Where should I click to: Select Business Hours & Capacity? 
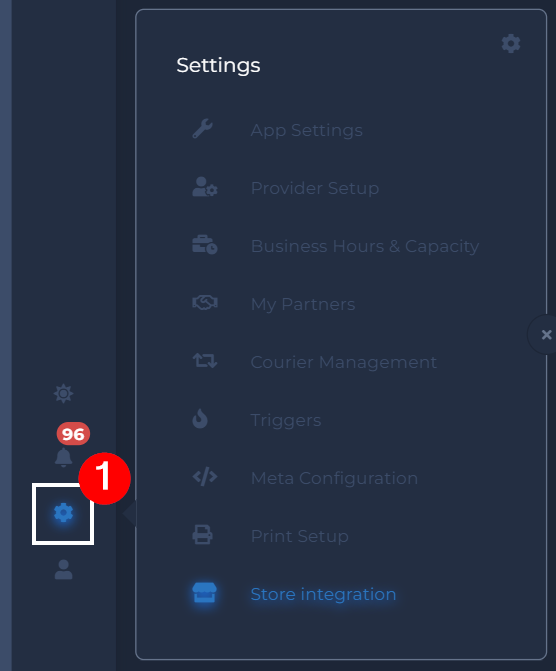point(365,246)
